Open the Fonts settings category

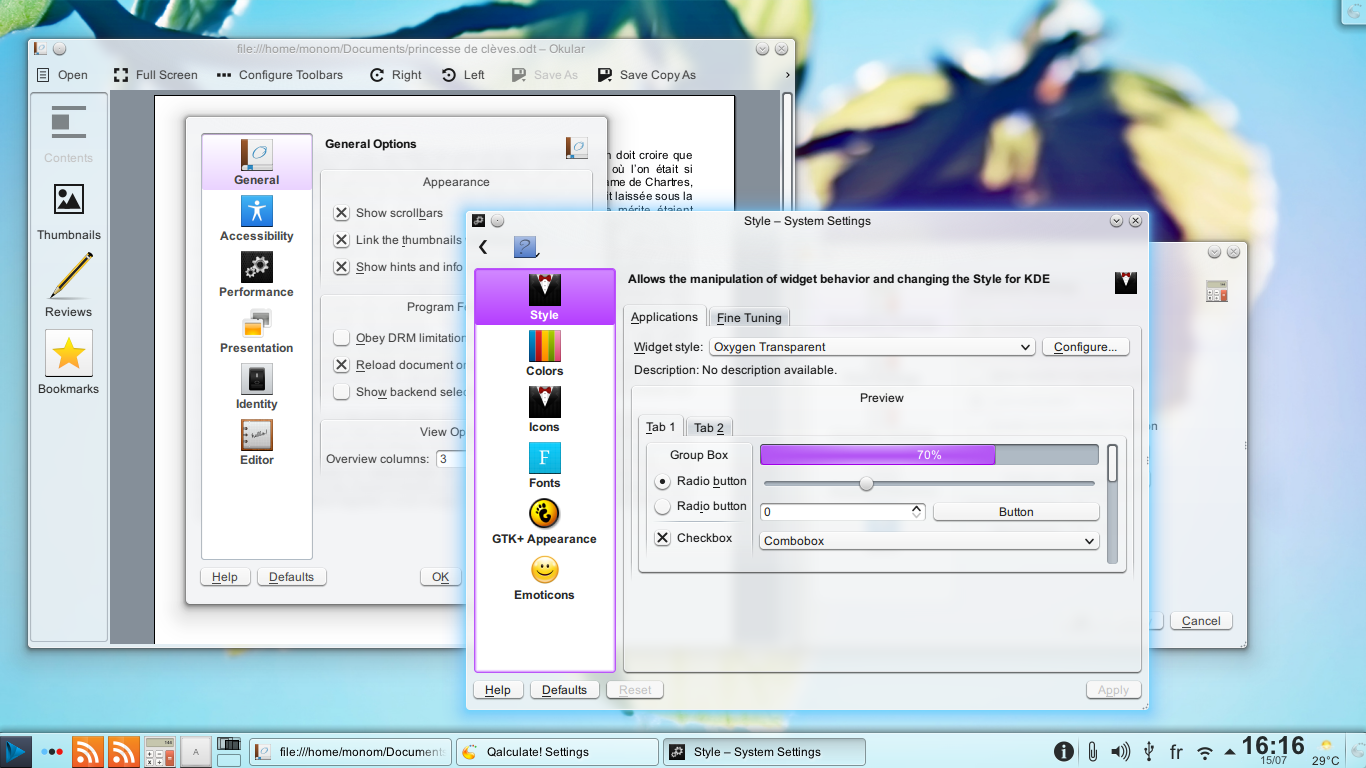(x=544, y=465)
